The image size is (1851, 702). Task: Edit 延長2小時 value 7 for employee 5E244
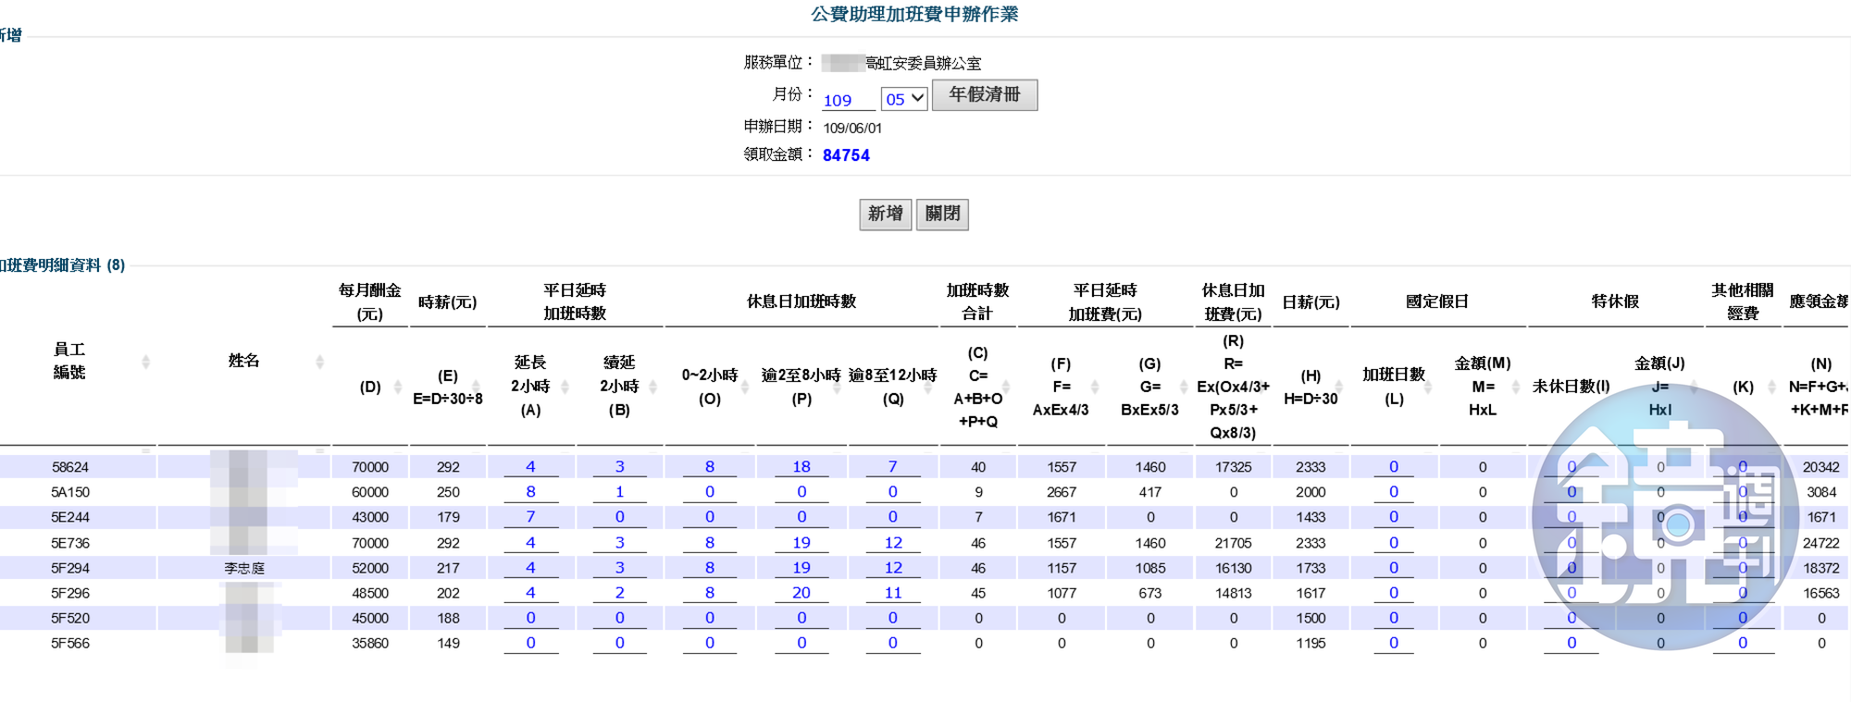531,517
